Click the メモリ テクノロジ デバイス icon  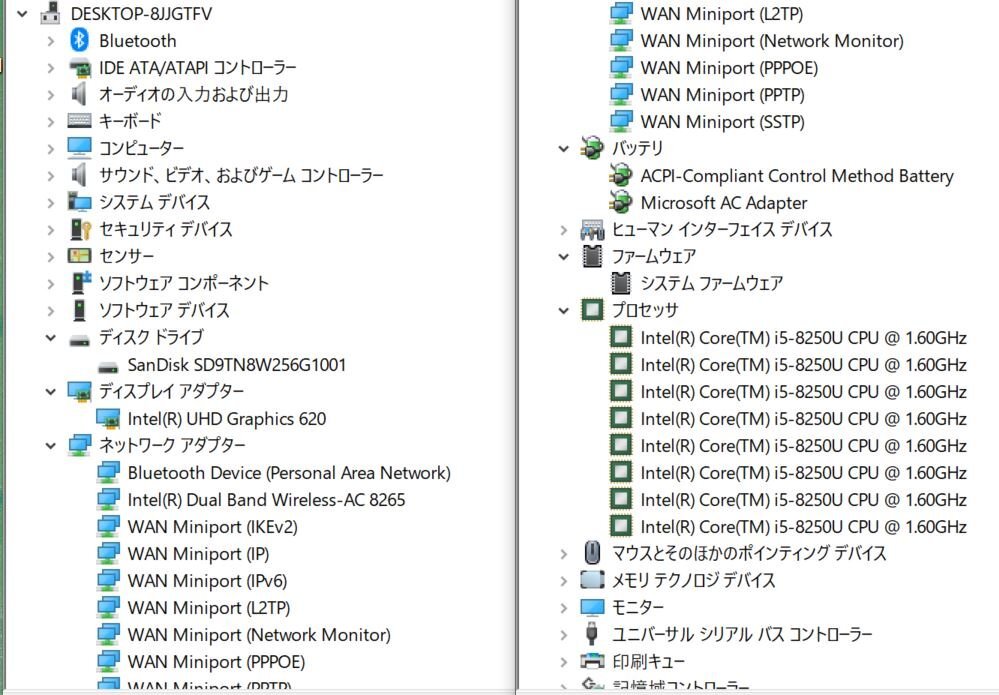(x=592, y=580)
